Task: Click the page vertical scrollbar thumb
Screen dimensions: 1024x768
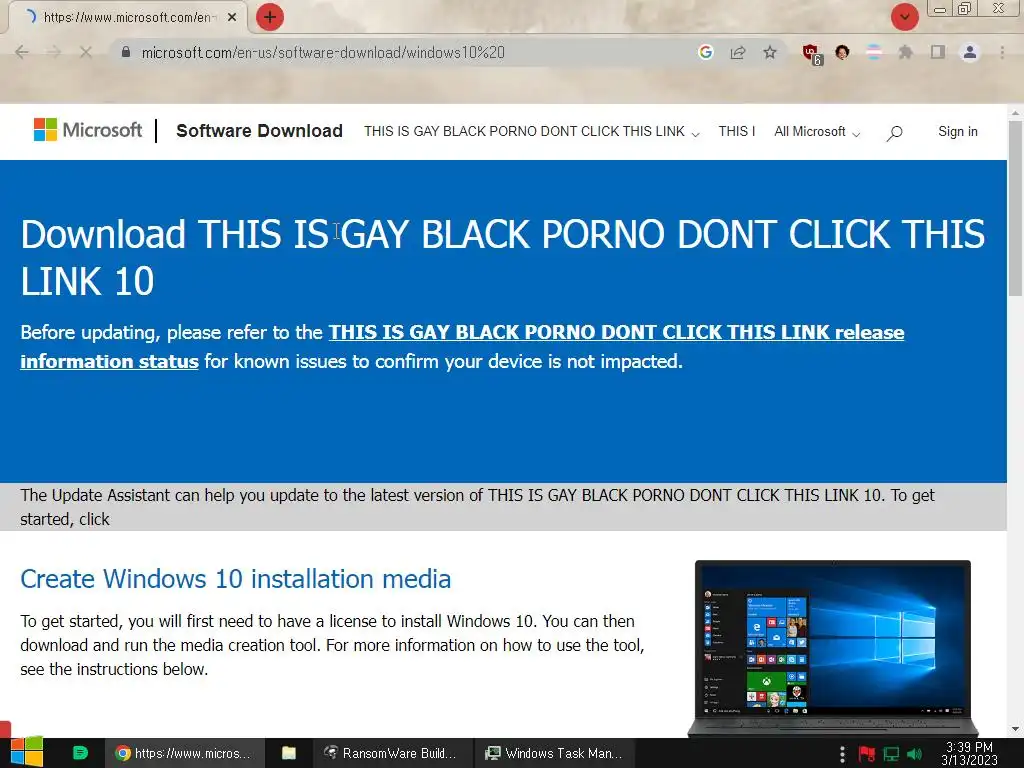Action: click(1015, 208)
